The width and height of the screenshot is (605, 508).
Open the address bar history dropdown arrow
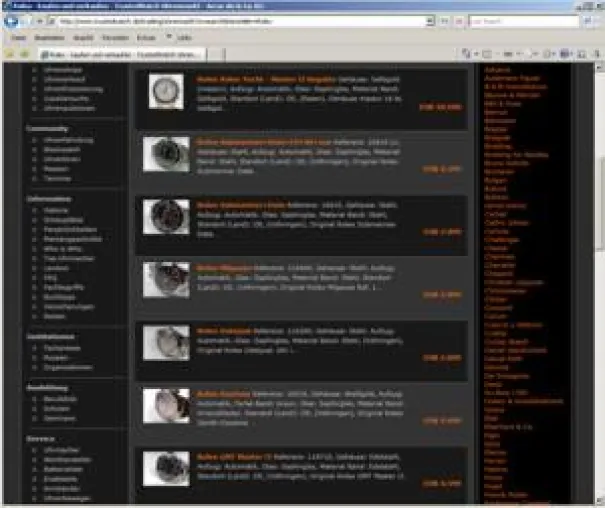click(429, 21)
